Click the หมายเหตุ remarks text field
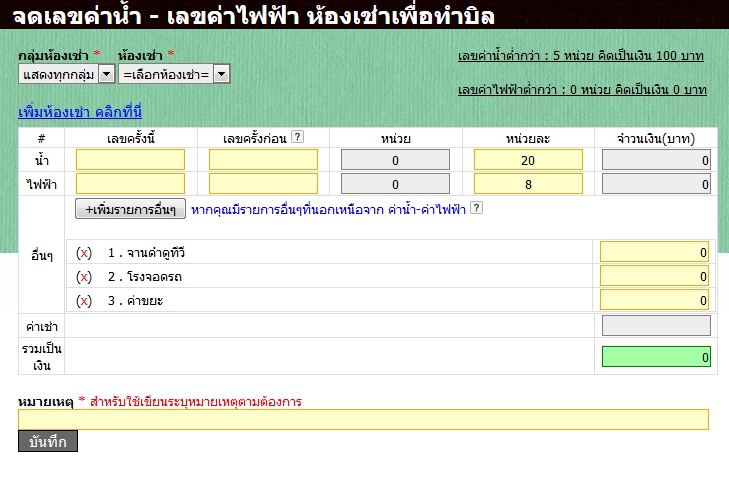Viewport: 729px width, 478px height. (363, 419)
